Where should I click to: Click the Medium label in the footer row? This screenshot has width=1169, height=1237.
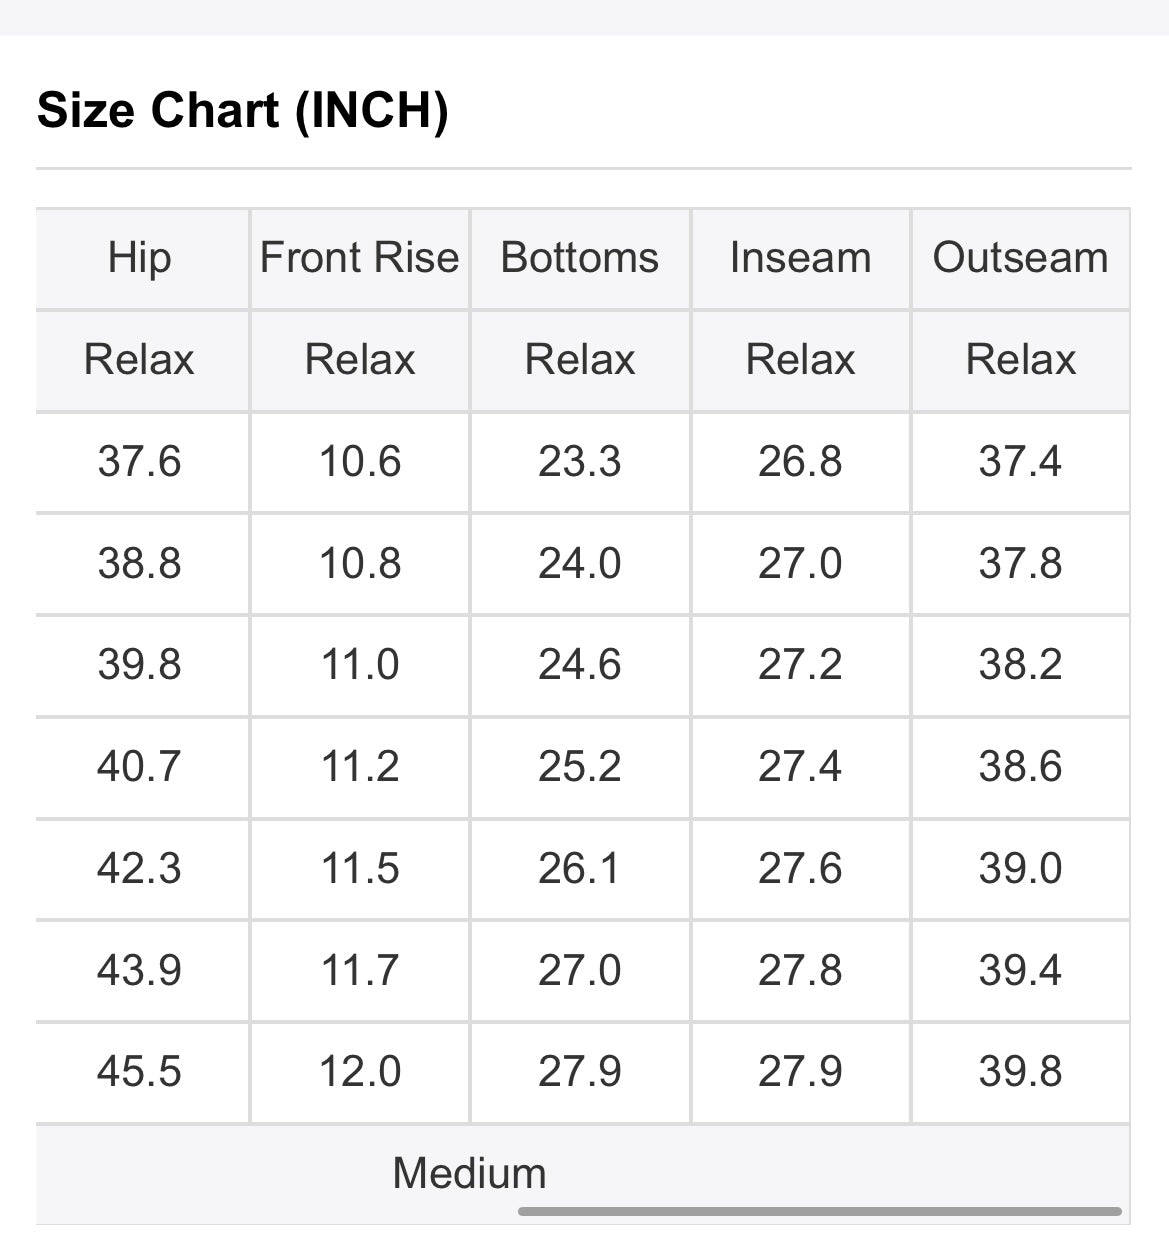[470, 1173]
